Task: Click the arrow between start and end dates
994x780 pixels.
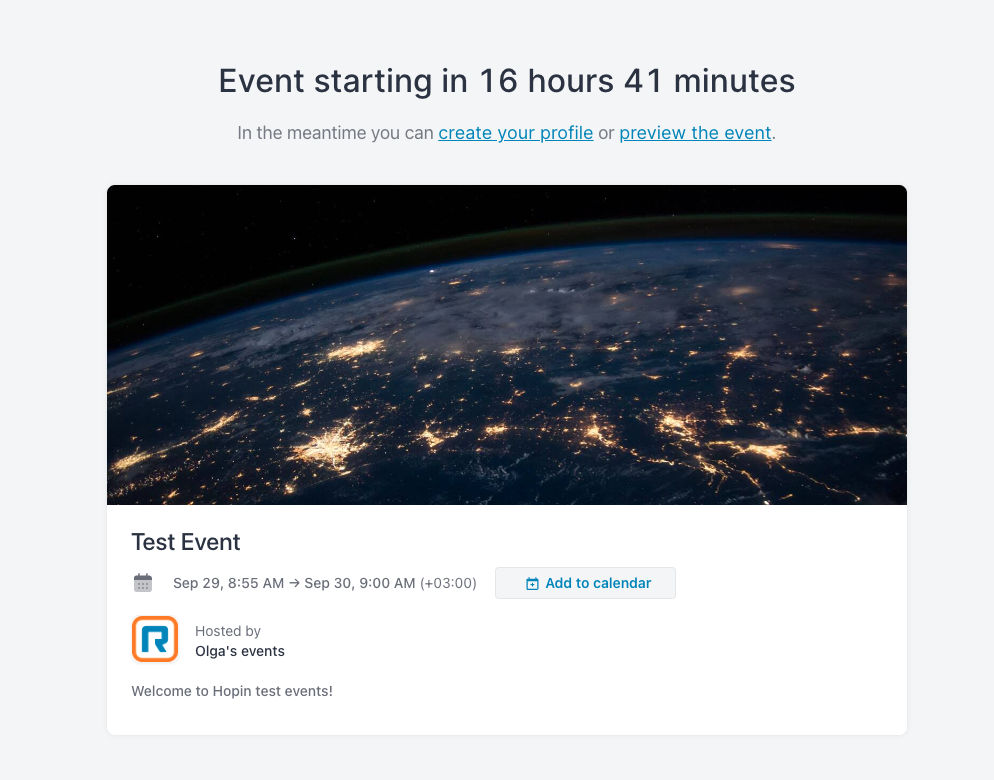Action: (x=294, y=583)
